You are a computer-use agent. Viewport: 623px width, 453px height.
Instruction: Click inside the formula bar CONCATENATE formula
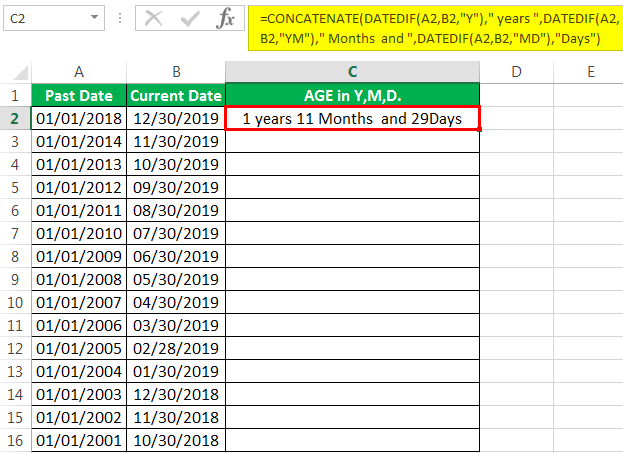(435, 28)
